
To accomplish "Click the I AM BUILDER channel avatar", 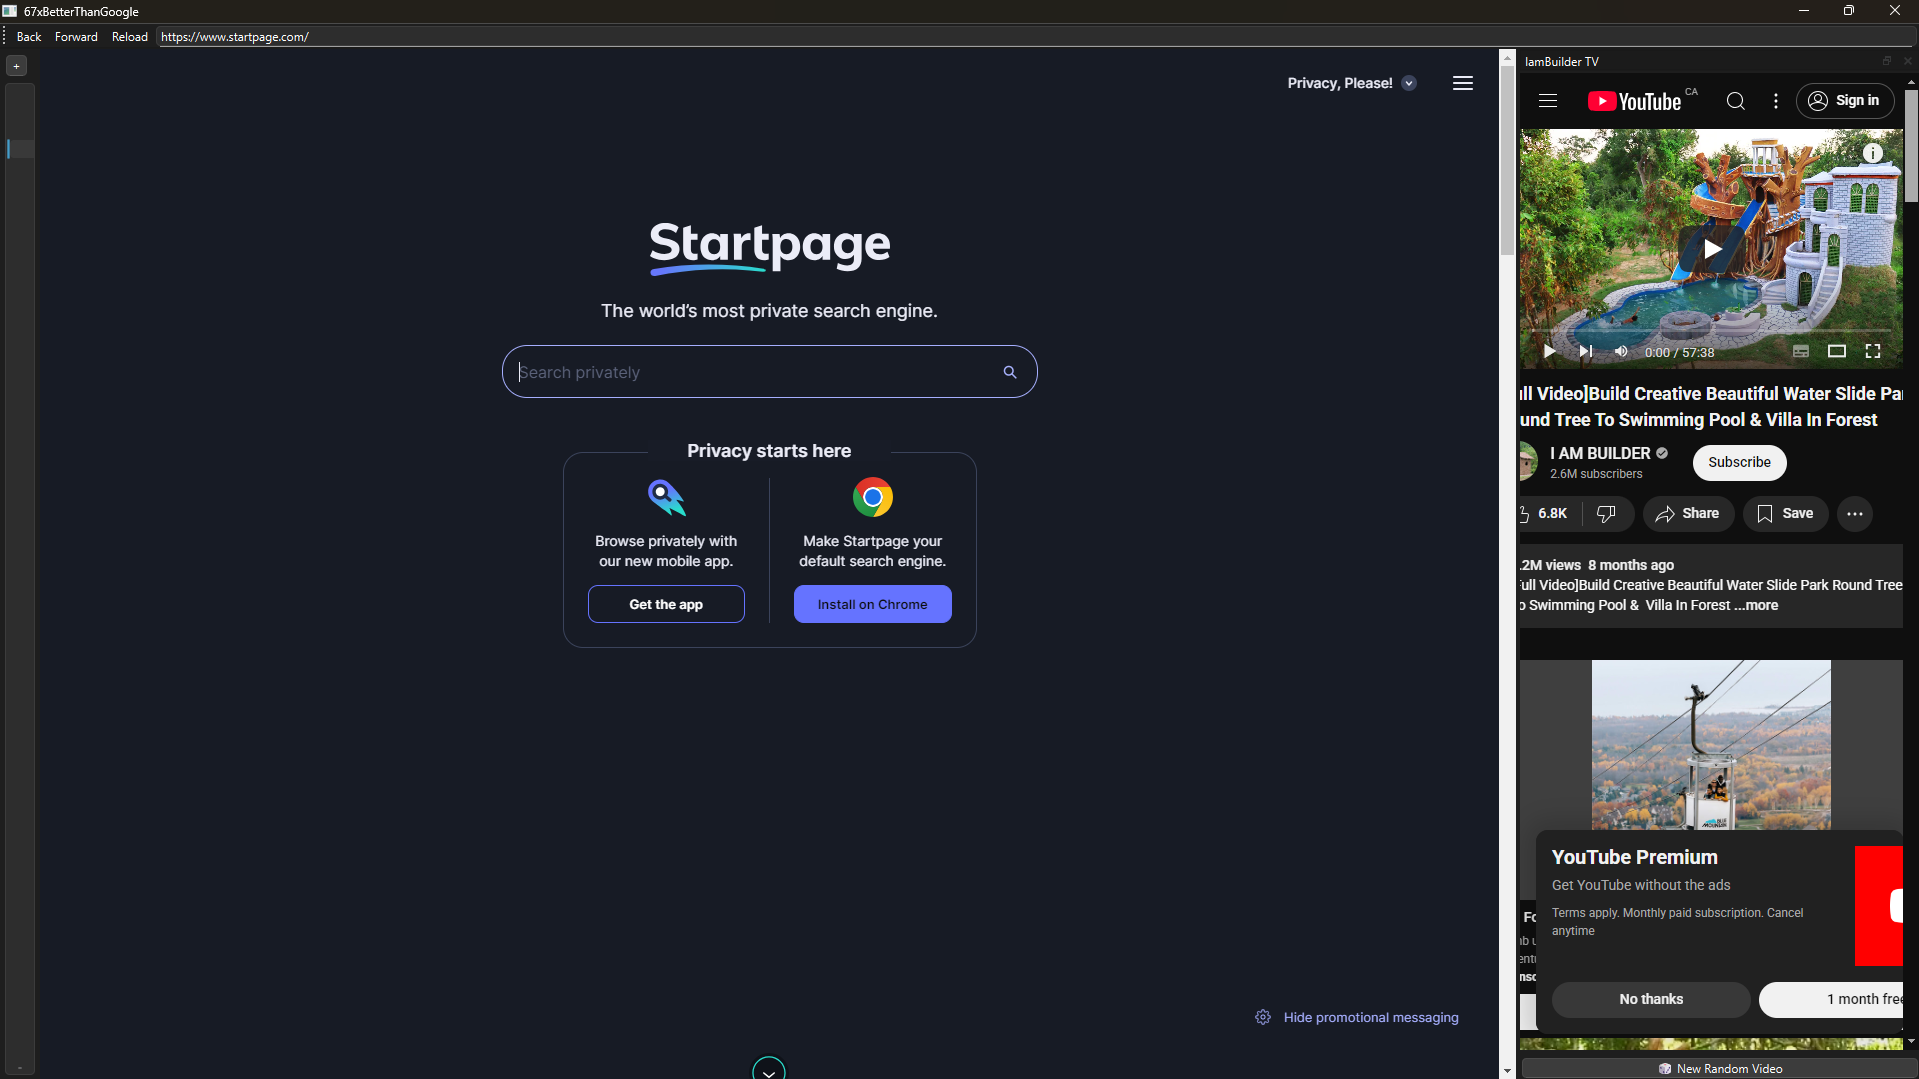I will (x=1528, y=462).
